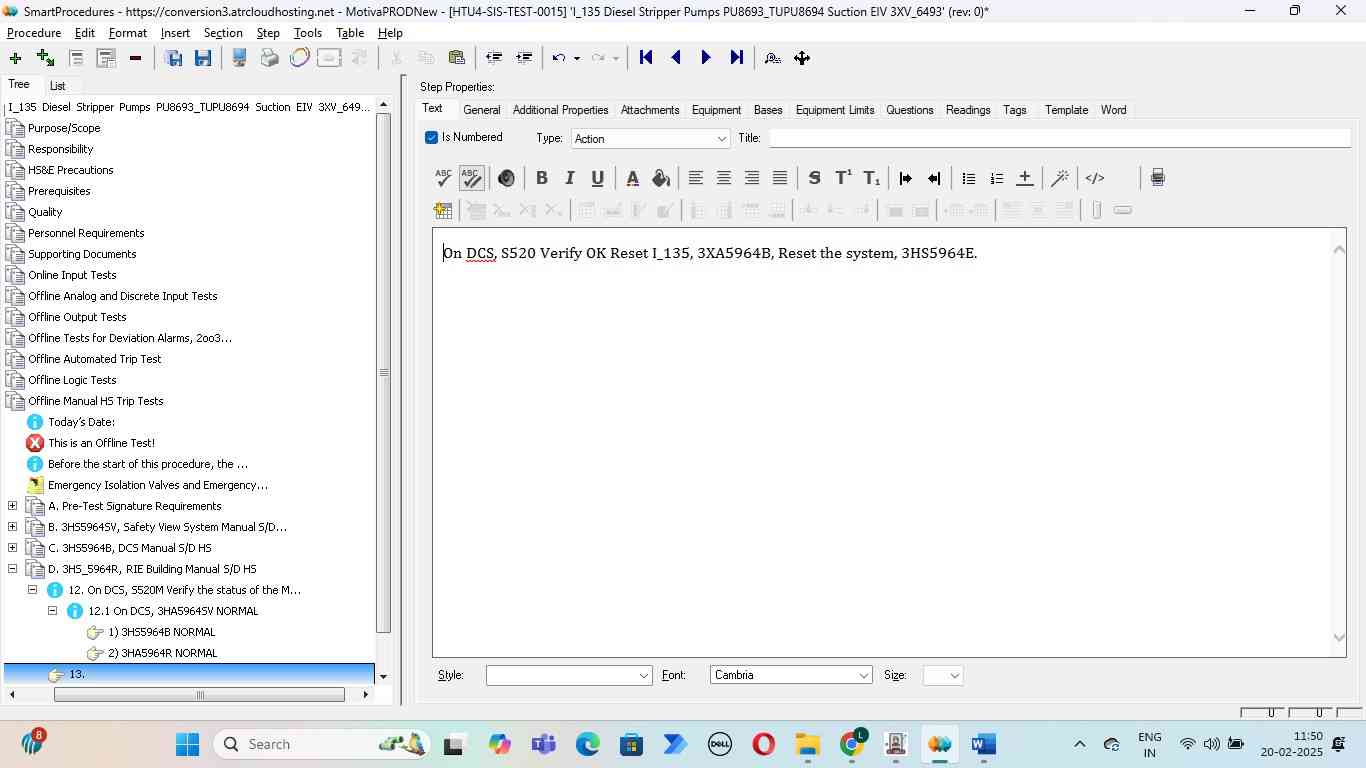This screenshot has height=768, width=1366.
Task: Open Microsoft Word from taskbar
Action: pyautogui.click(x=984, y=744)
